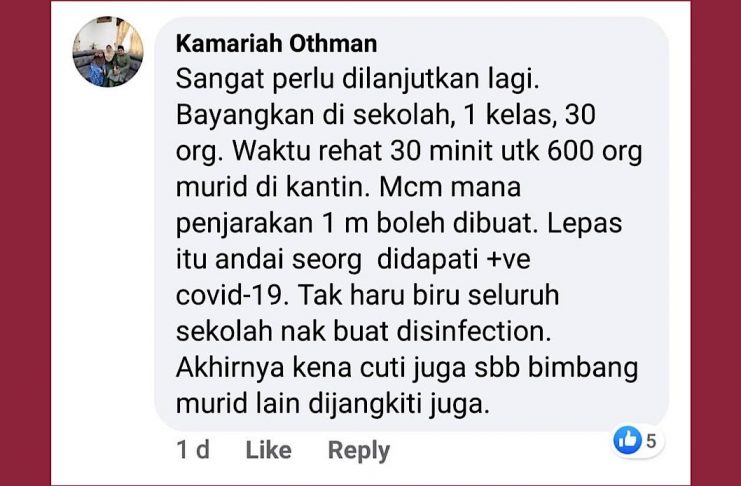This screenshot has width=741, height=486.
Task: Click the maroon border on right side
Action: click(x=715, y=243)
